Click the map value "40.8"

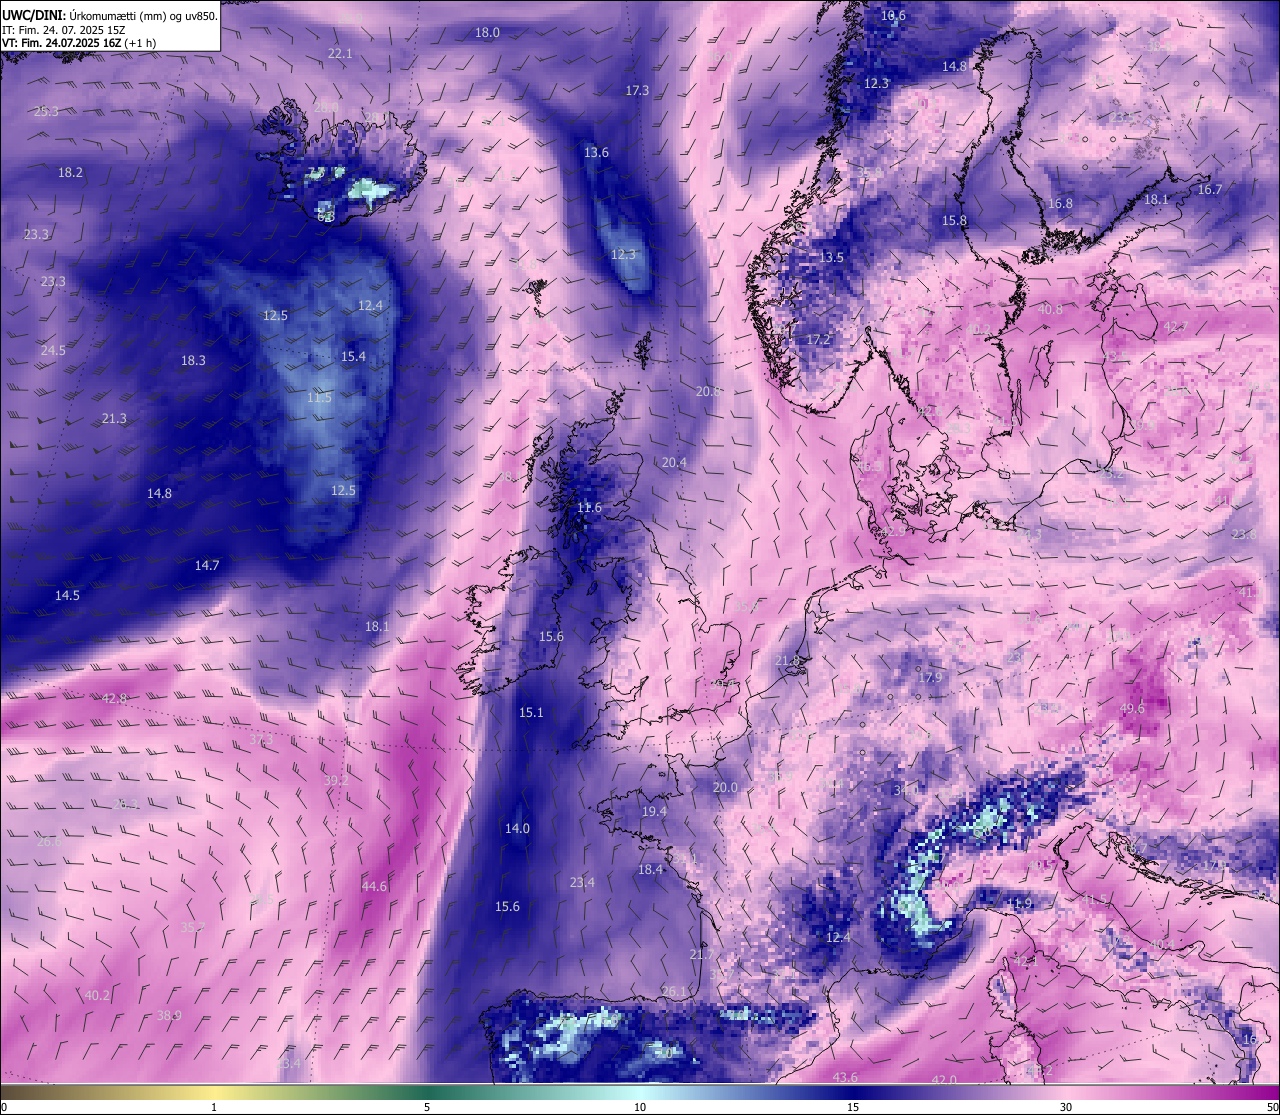1050,309
